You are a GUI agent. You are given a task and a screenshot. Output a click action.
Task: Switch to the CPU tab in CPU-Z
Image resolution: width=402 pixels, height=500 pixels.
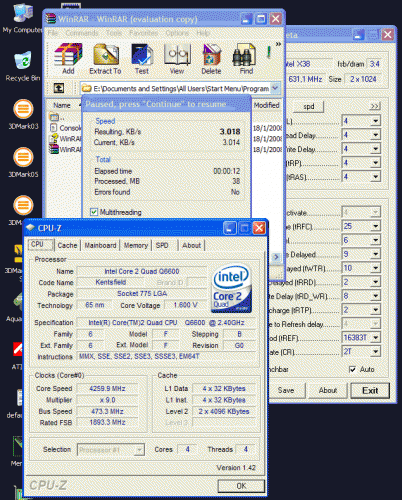pos(40,245)
